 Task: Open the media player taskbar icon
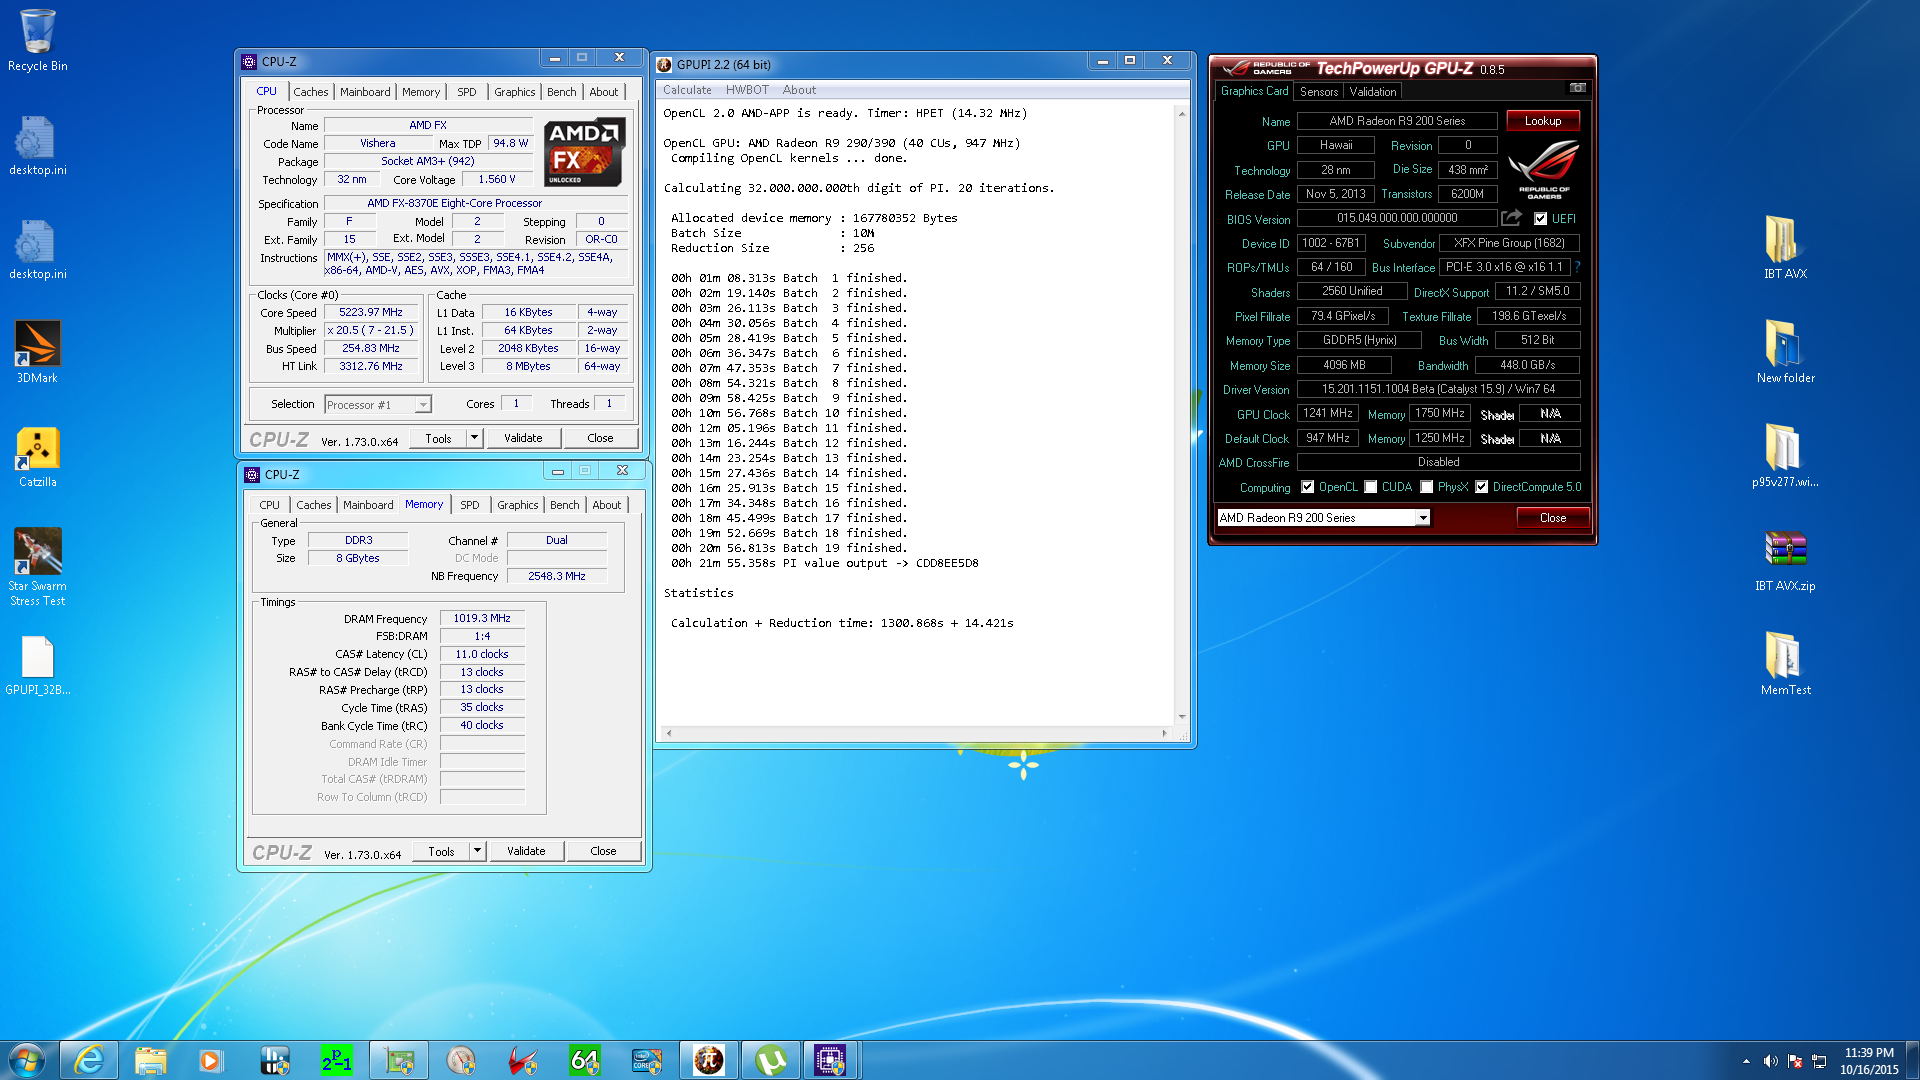point(210,1060)
